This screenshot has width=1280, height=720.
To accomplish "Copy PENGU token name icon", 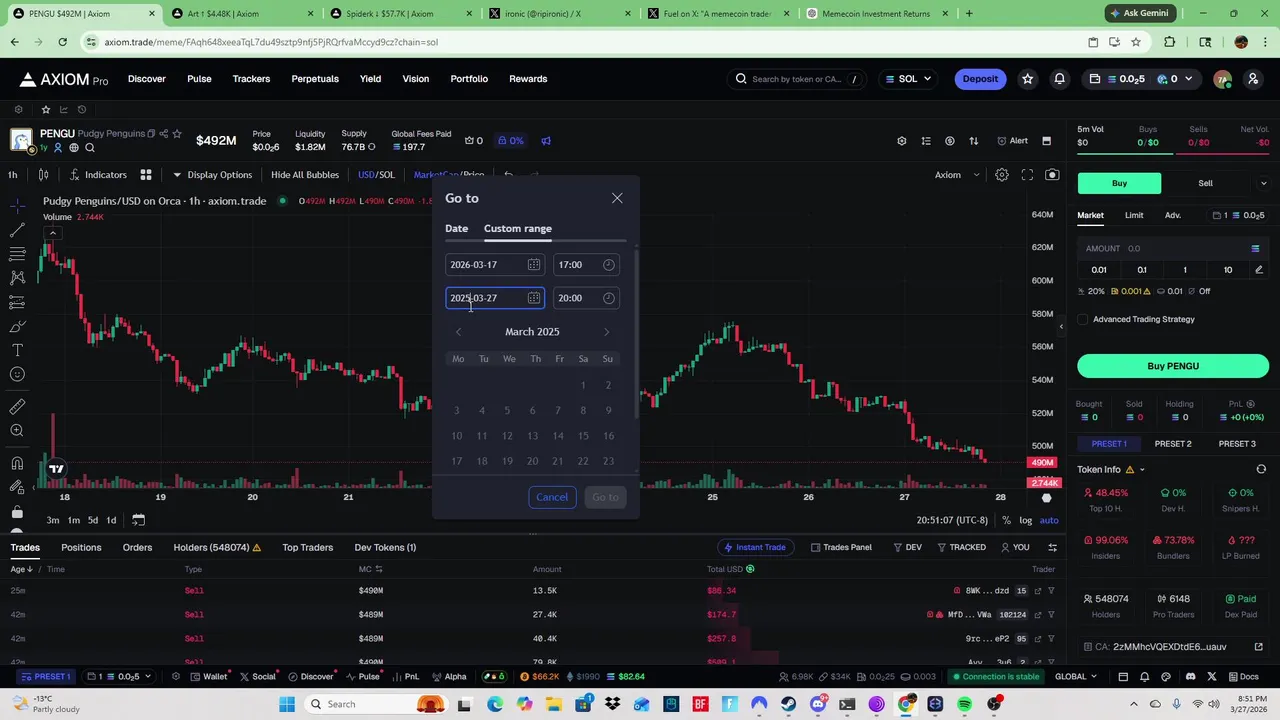I will coord(151,134).
